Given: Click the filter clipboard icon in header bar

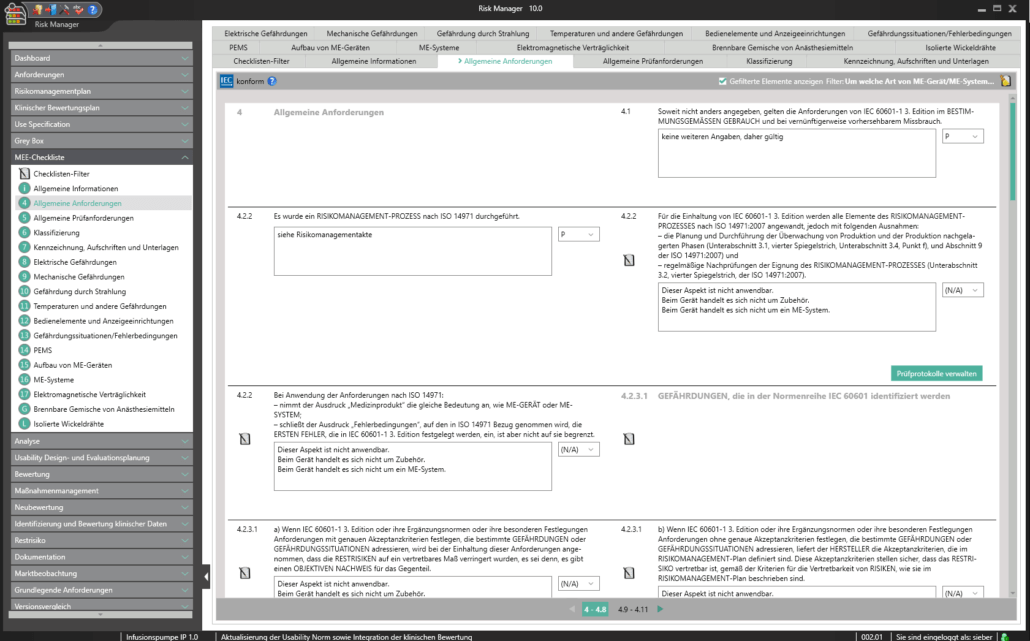Looking at the screenshot, I should (1005, 81).
